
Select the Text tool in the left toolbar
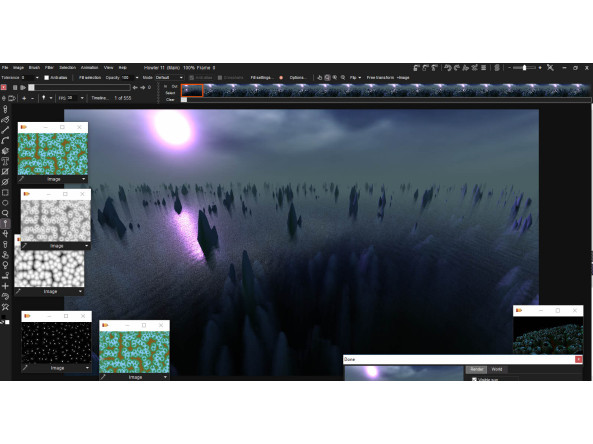pyautogui.click(x=5, y=161)
